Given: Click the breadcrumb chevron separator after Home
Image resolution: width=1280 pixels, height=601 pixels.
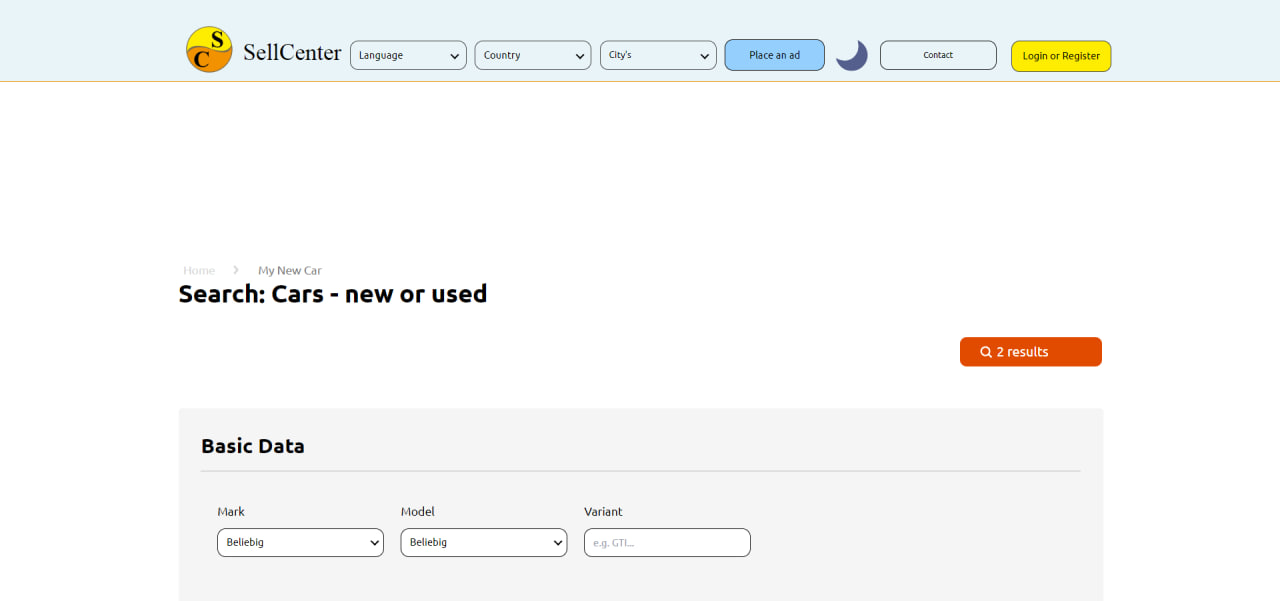Looking at the screenshot, I should coord(236,270).
